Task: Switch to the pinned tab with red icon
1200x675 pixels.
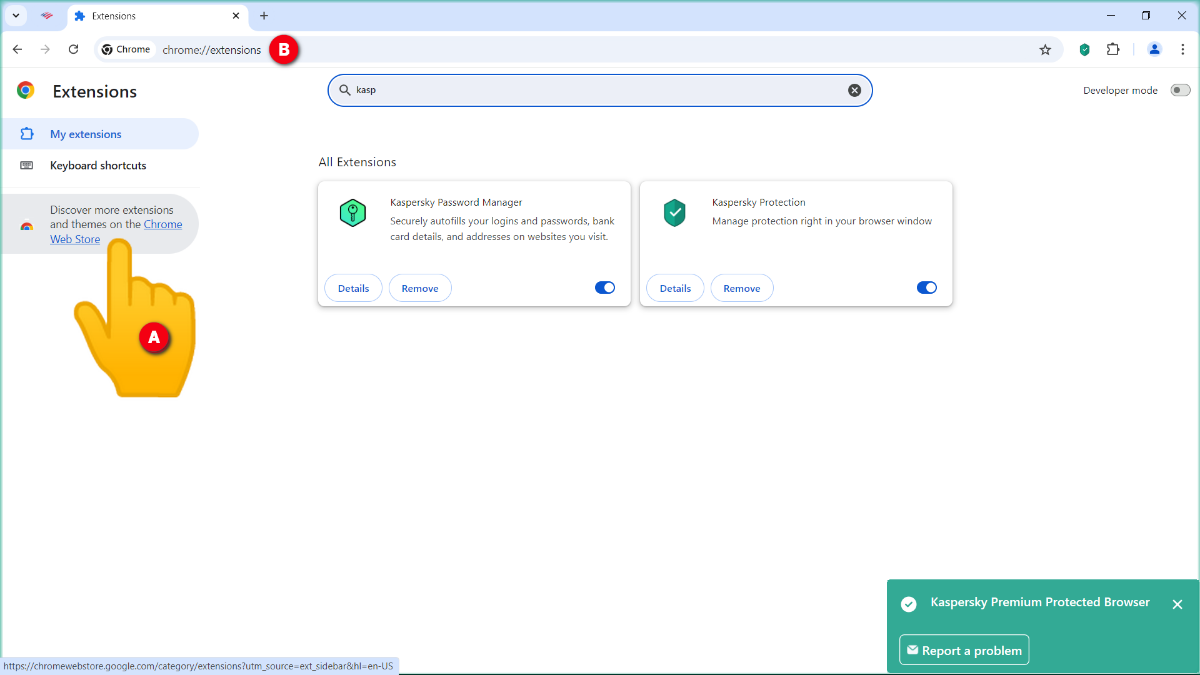Action: pos(47,16)
